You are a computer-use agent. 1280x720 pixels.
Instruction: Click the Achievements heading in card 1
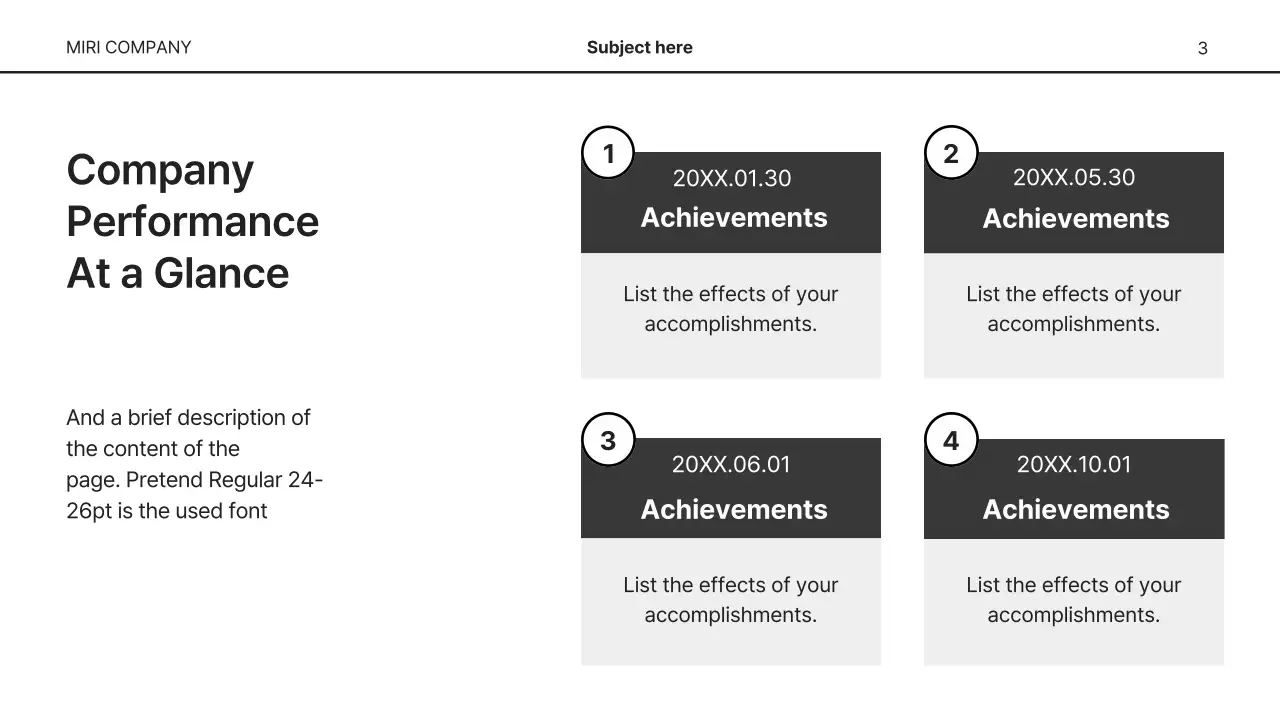point(733,218)
